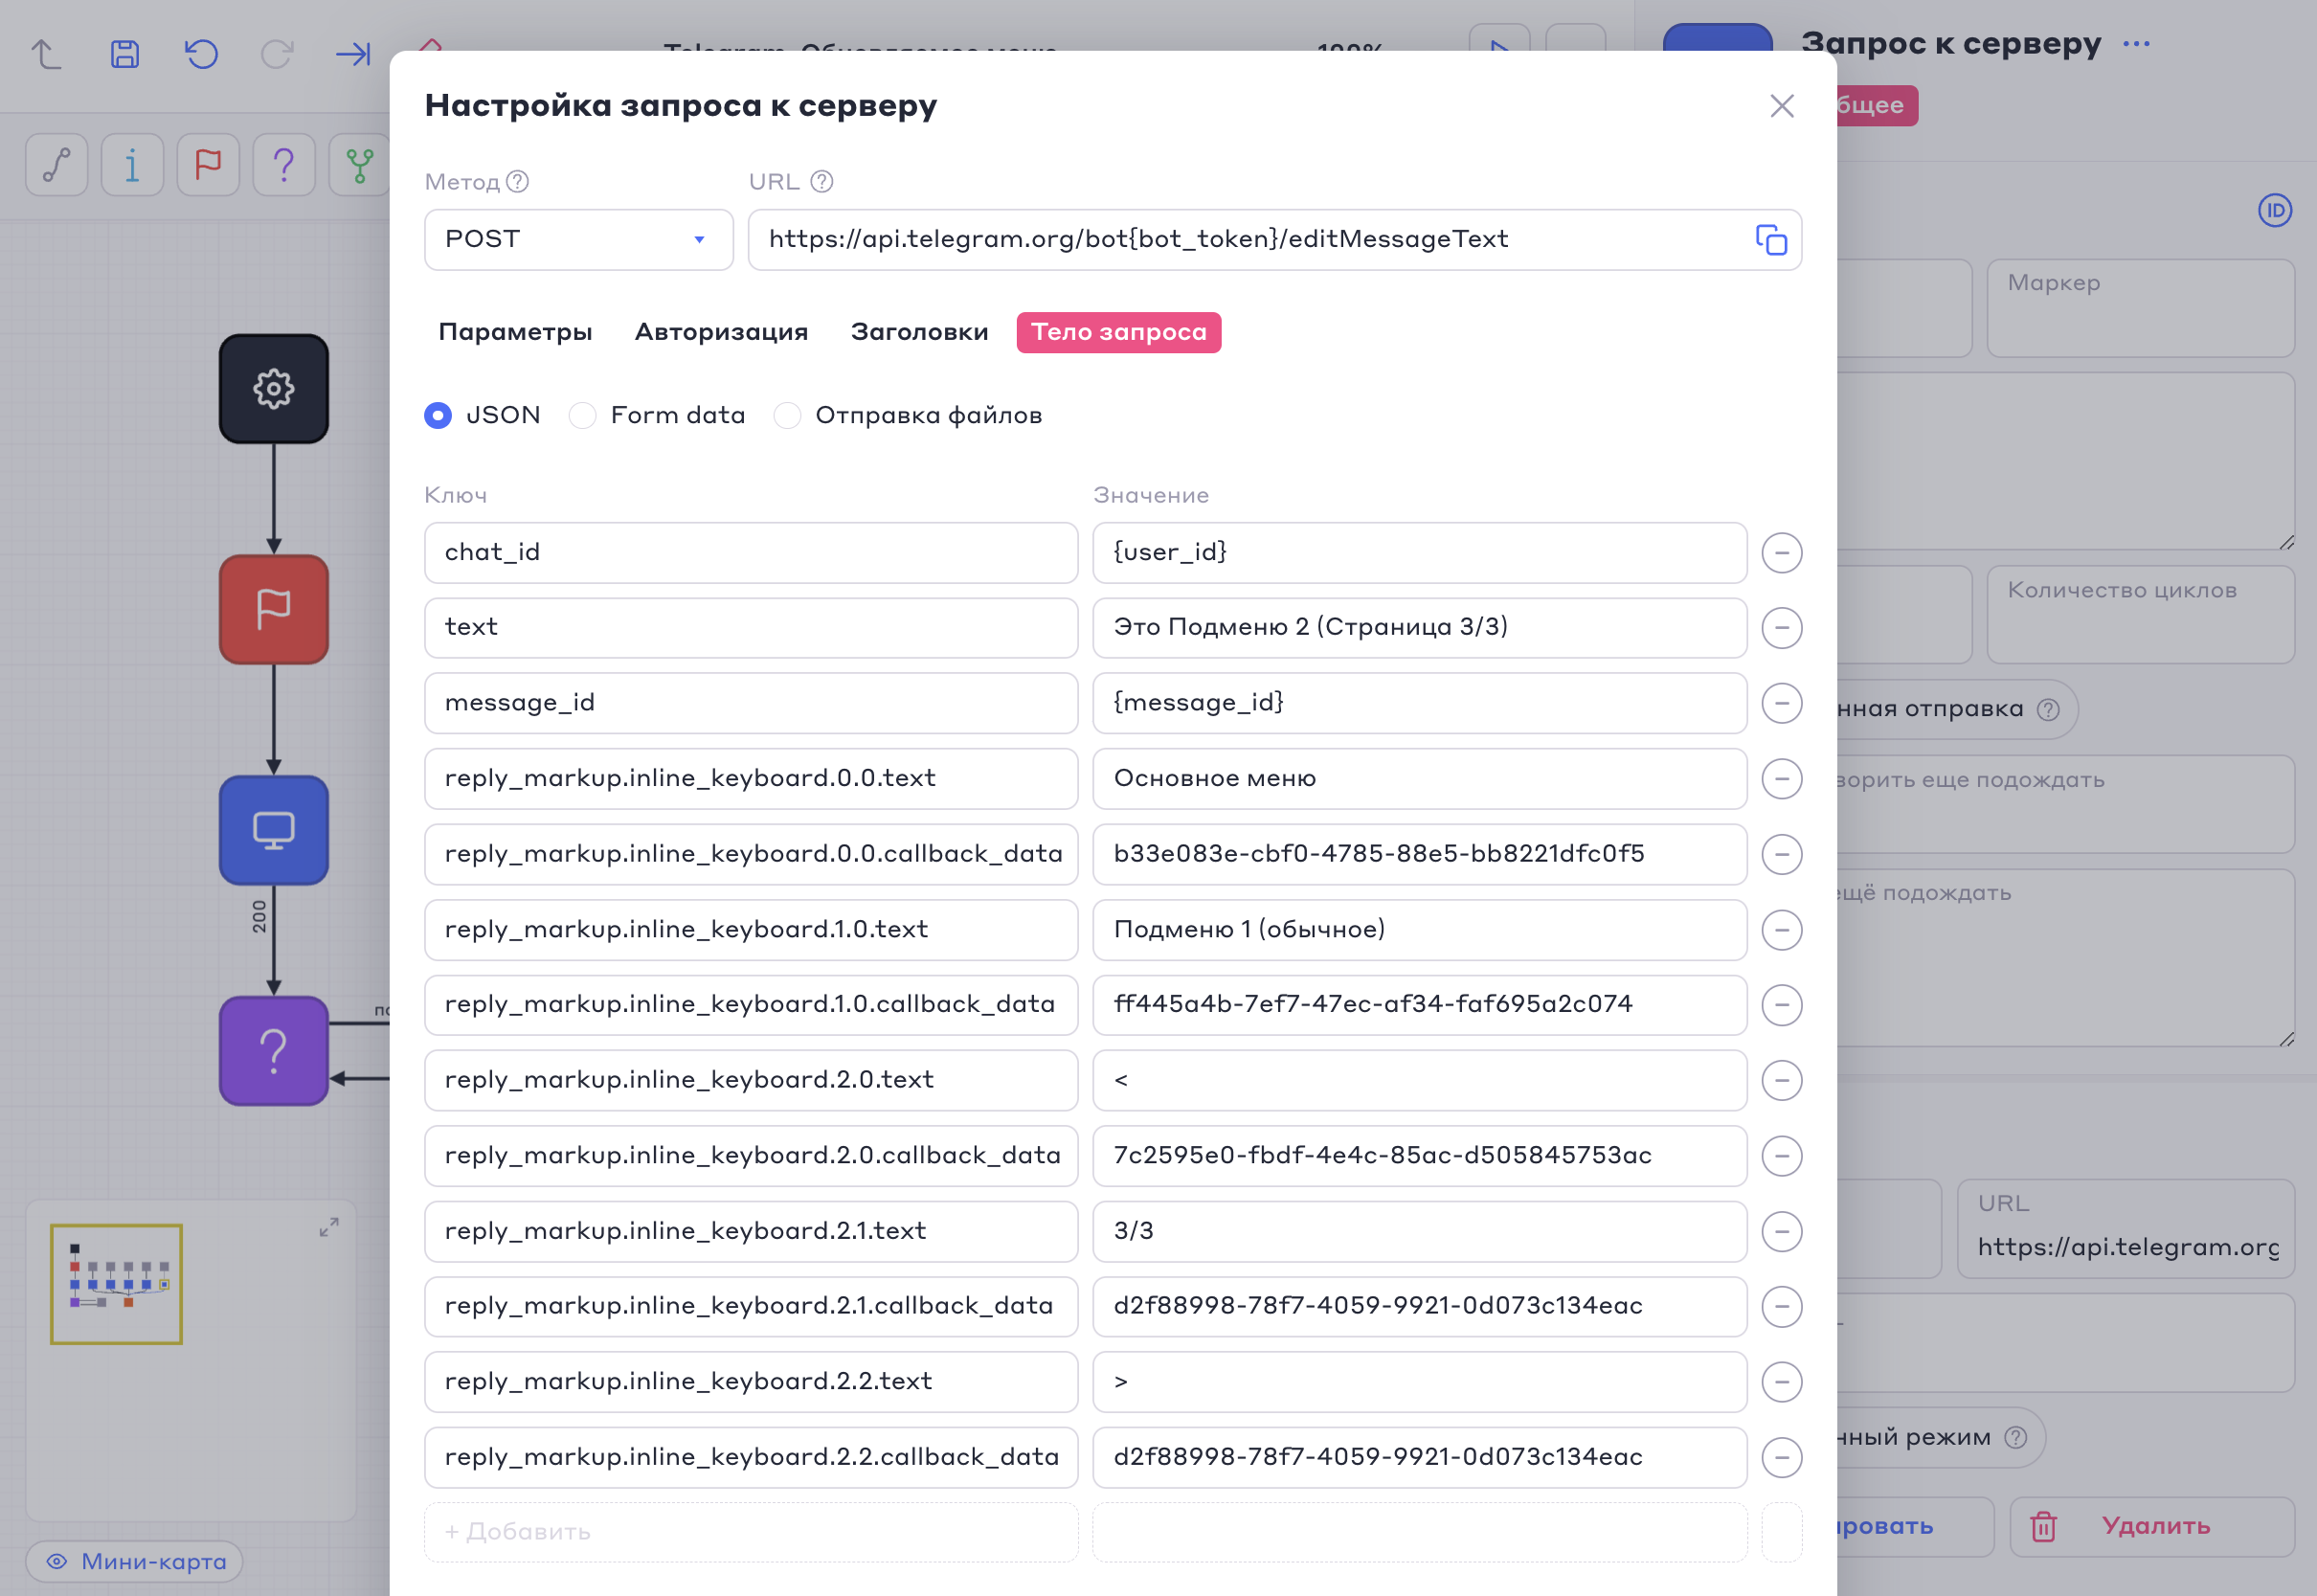
Task: Remove the text key row with minus icon
Action: [1781, 628]
